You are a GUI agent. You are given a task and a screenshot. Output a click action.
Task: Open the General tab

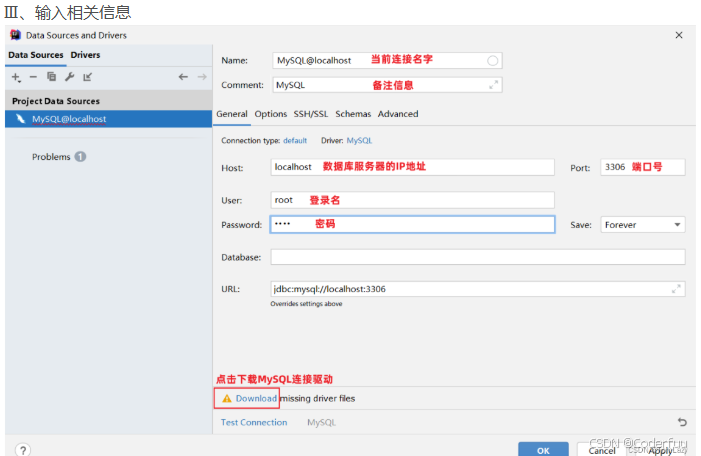[x=232, y=114]
